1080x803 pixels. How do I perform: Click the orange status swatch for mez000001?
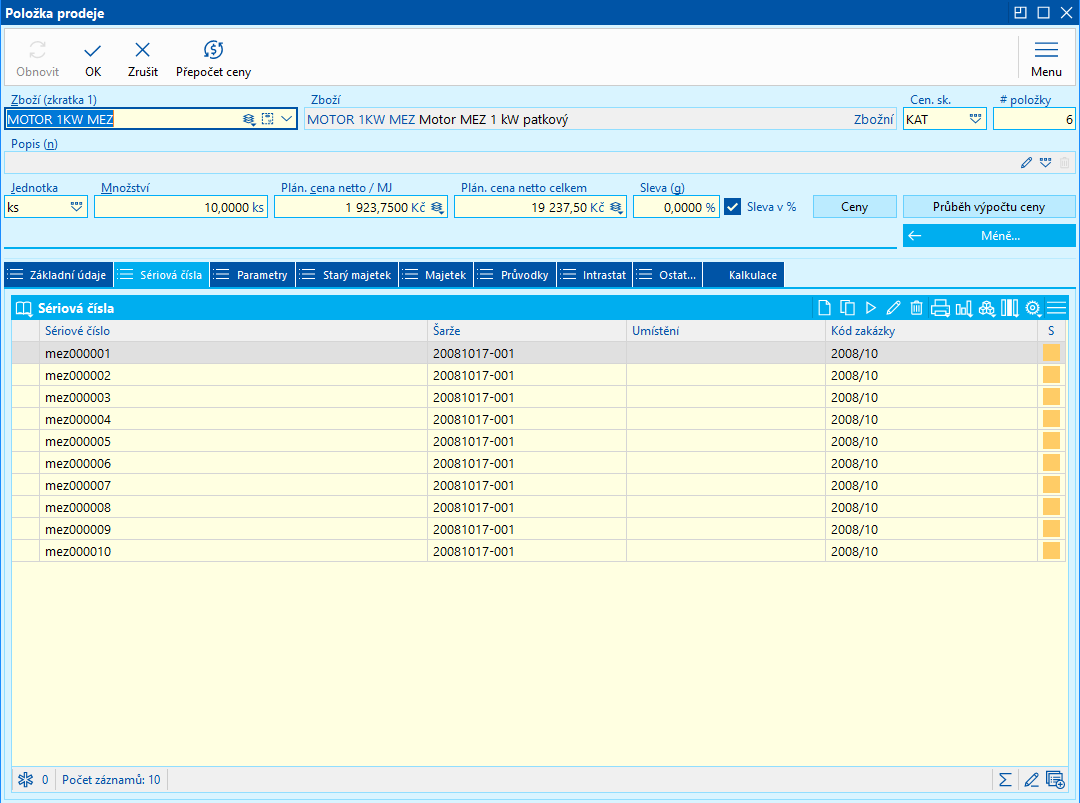click(1051, 353)
